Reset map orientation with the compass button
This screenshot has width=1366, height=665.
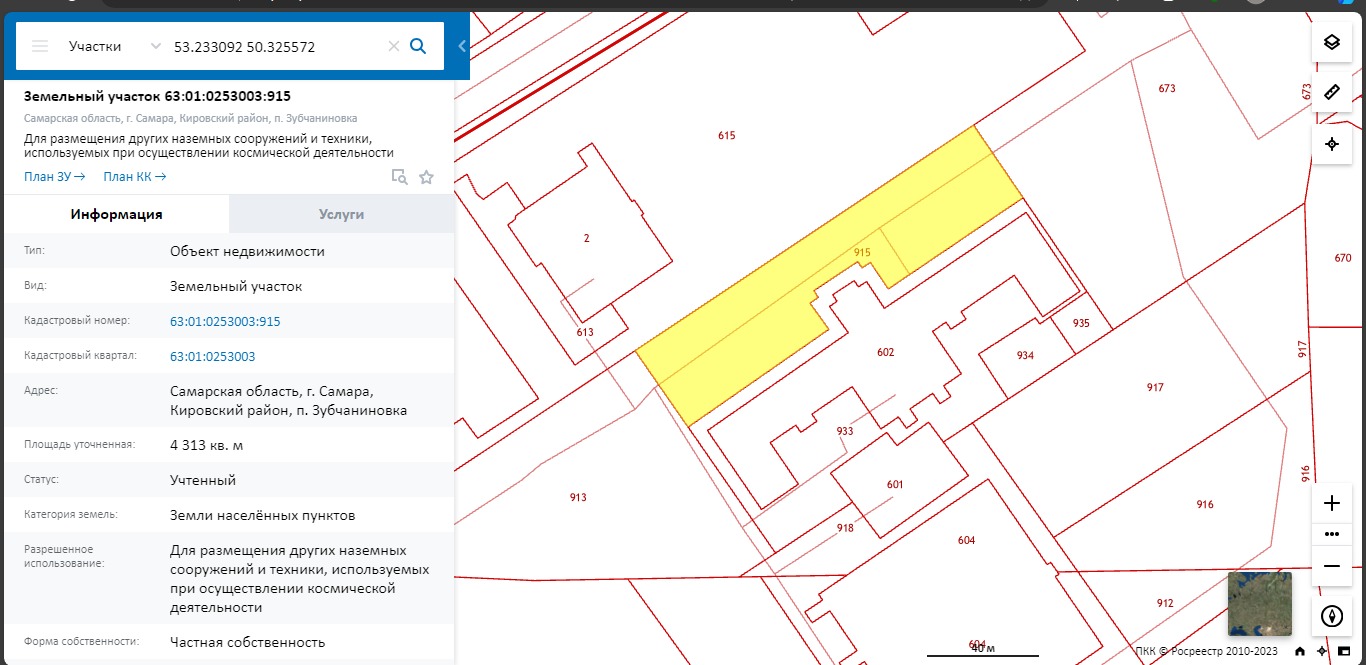1331,616
